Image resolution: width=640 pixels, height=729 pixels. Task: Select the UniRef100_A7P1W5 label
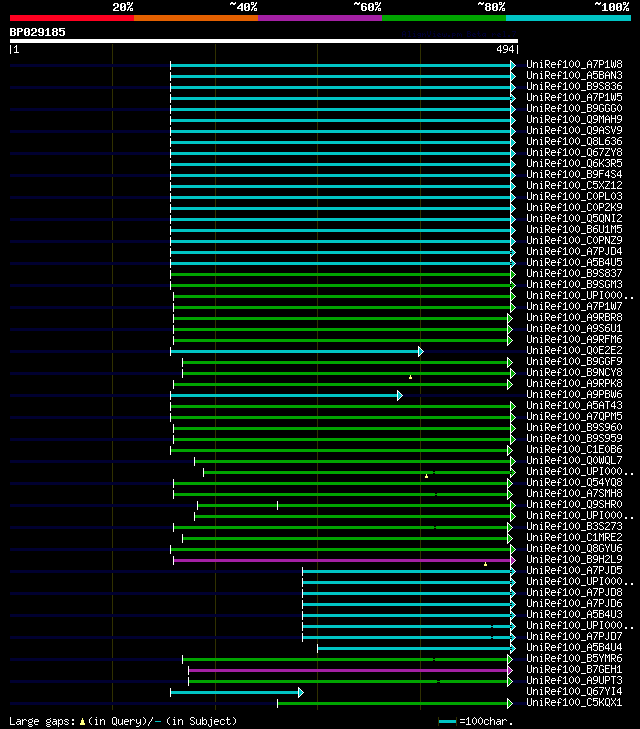574,97
